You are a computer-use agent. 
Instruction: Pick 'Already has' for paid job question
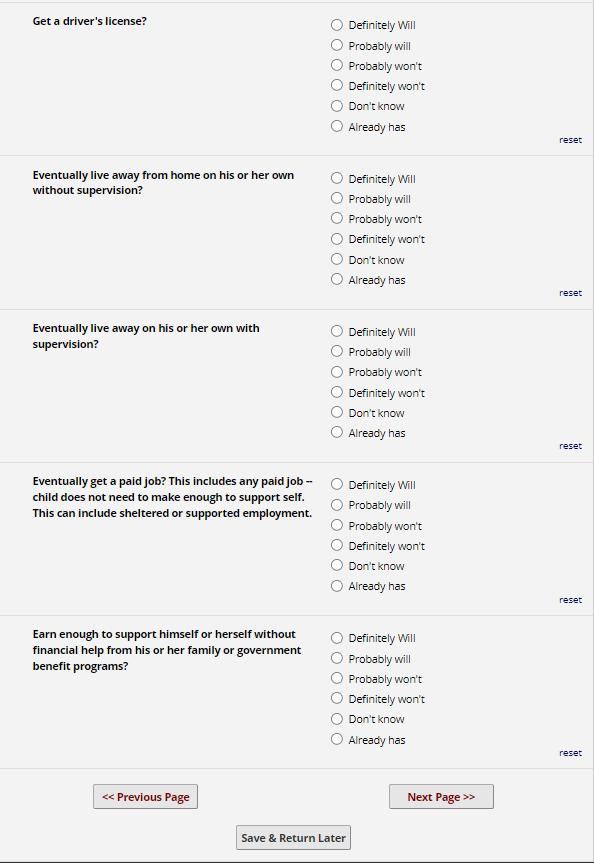pos(337,586)
